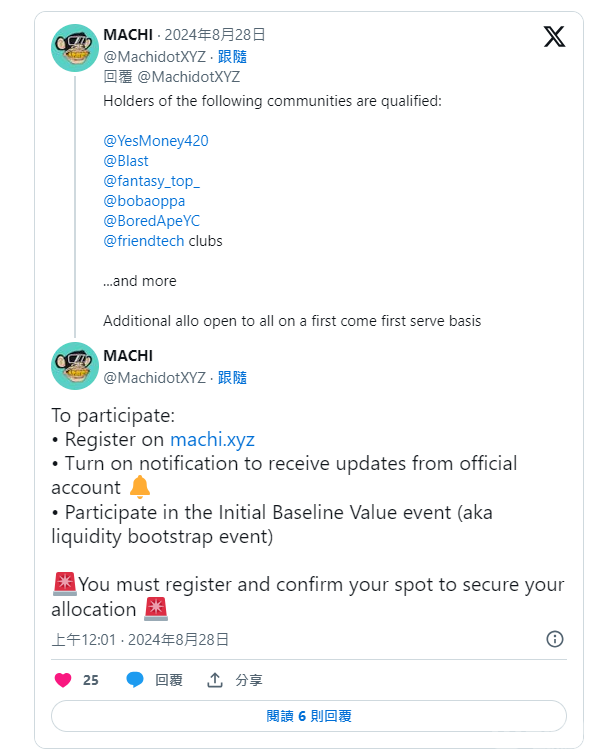Screen dimensions: 601x755
Task: Open the @fantasy_top_ mention
Action: (x=151, y=181)
